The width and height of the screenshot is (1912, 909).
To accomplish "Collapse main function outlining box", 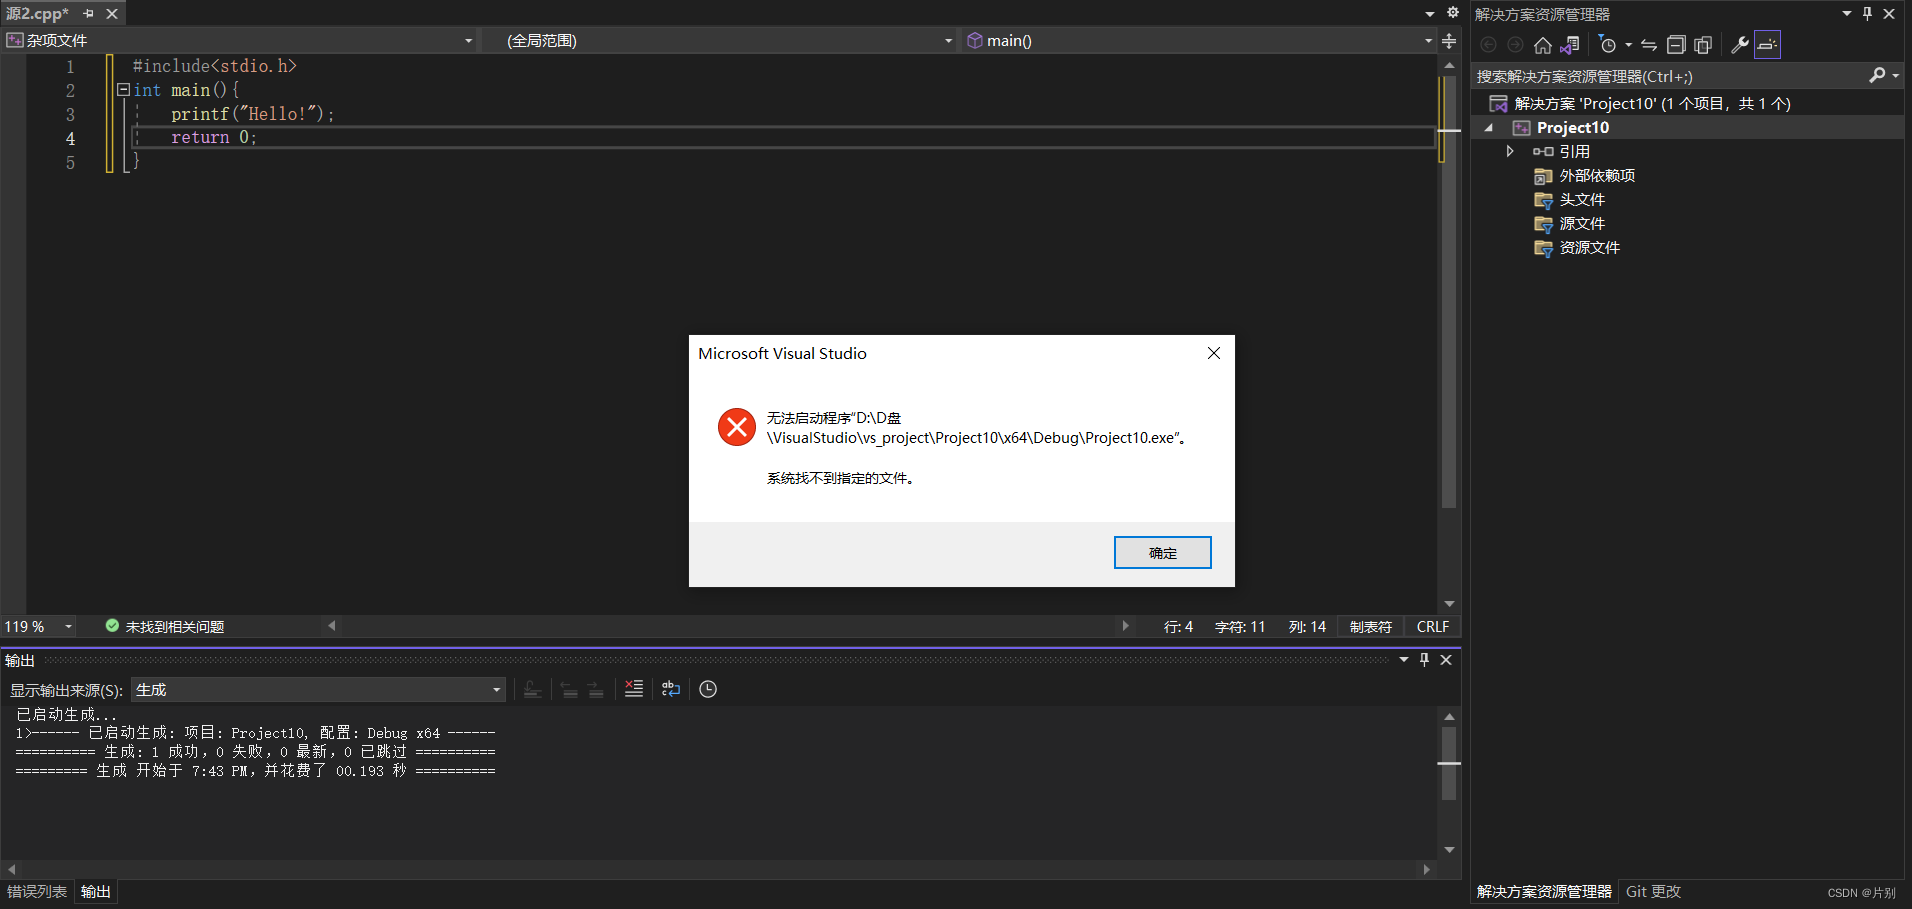I will pos(123,90).
